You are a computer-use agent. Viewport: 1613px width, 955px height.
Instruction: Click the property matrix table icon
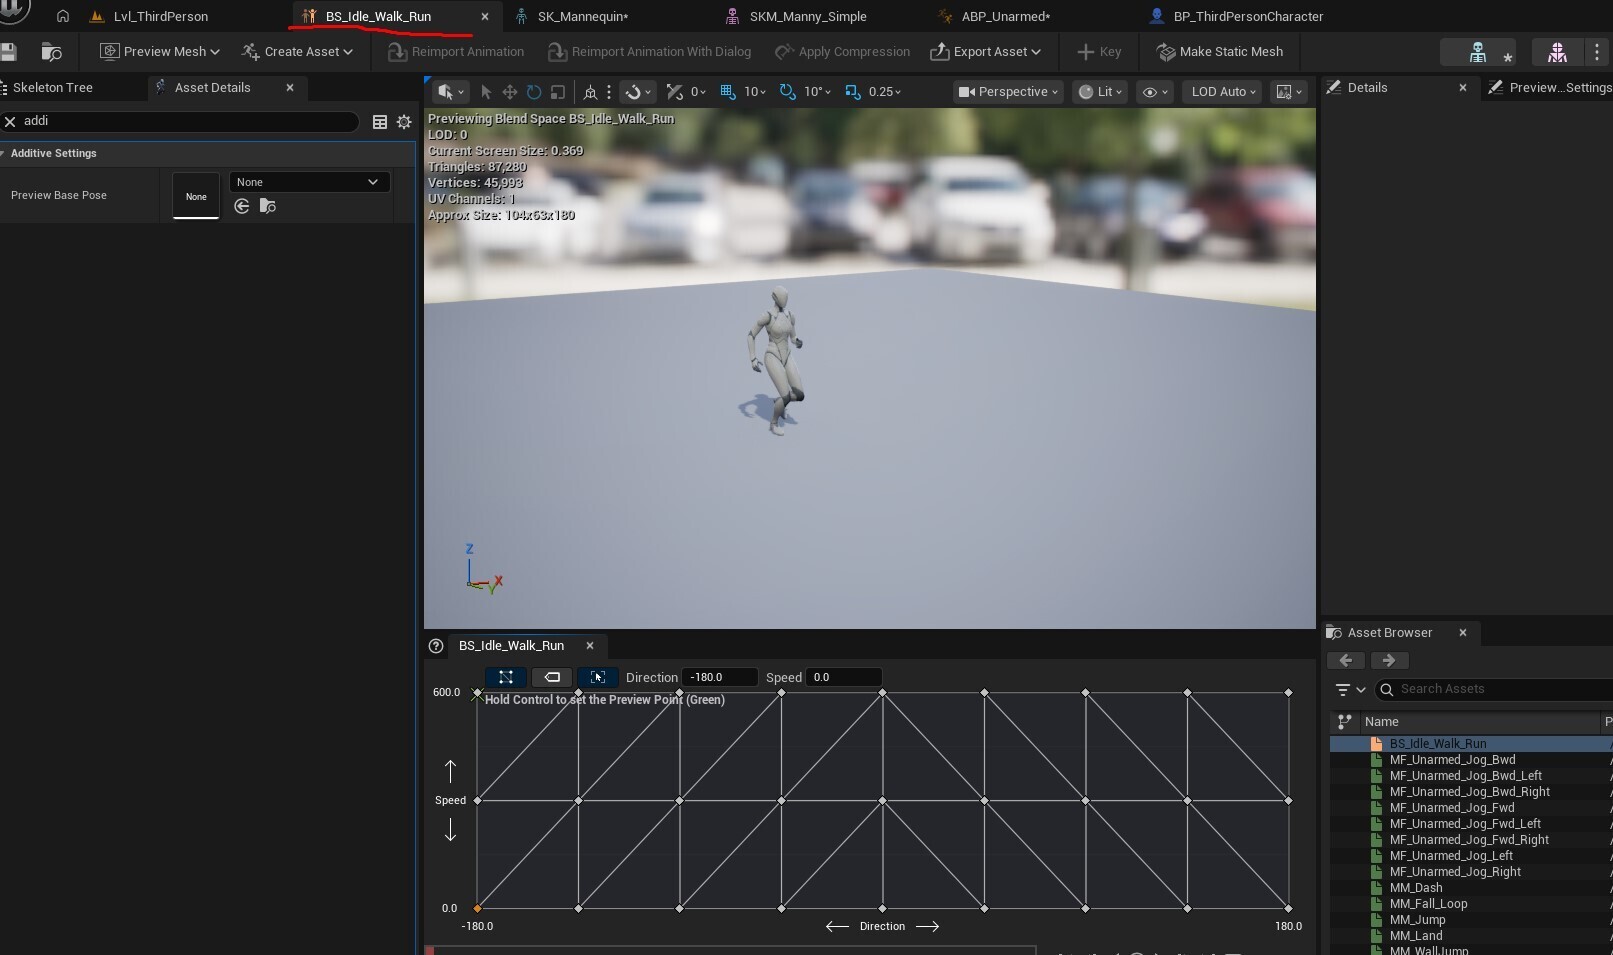(380, 122)
